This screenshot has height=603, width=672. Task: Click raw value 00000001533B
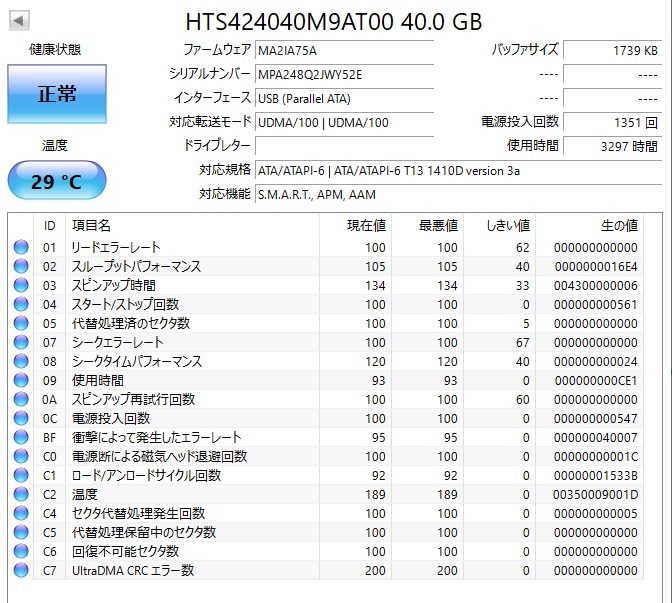(x=596, y=476)
